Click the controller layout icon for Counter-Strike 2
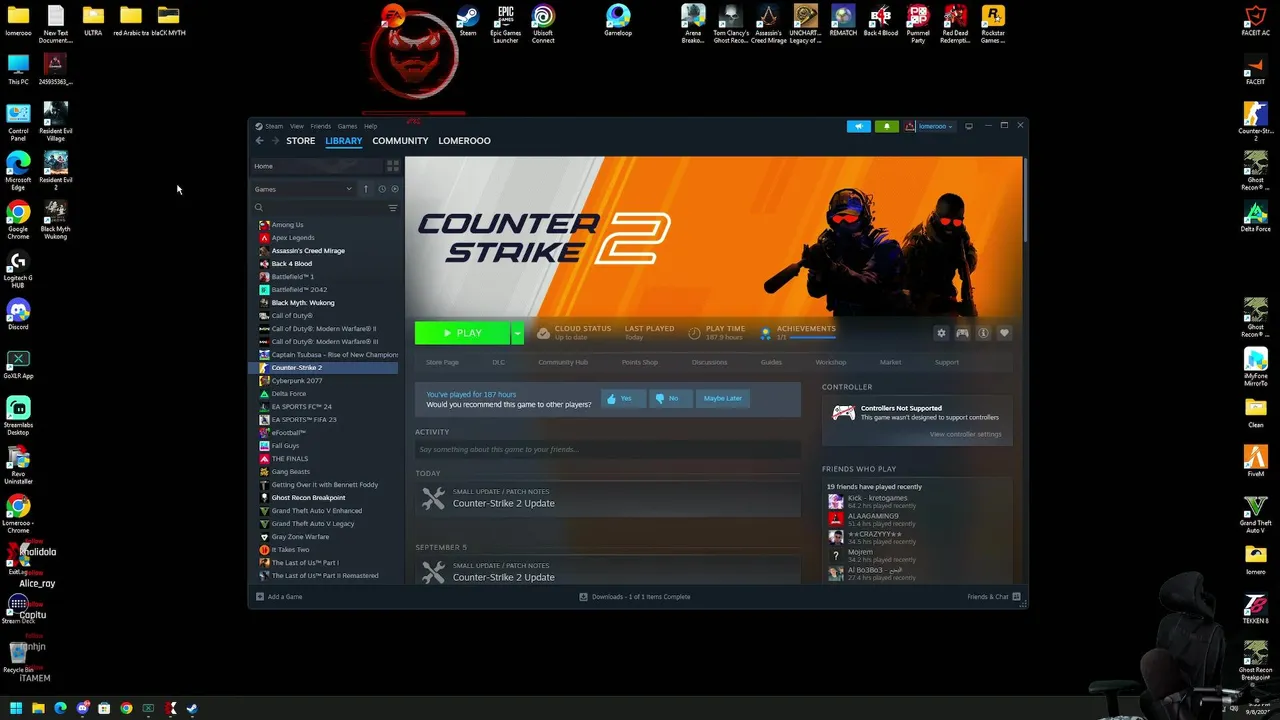 coord(962,333)
